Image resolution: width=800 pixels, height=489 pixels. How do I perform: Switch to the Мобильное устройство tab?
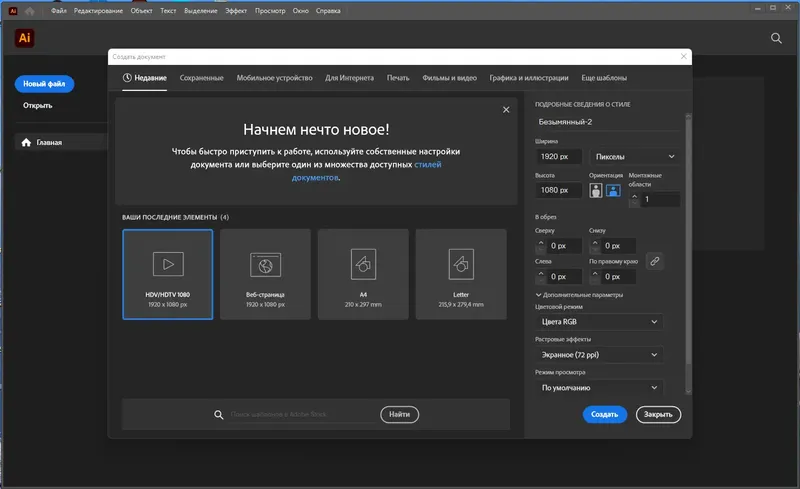tap(274, 78)
